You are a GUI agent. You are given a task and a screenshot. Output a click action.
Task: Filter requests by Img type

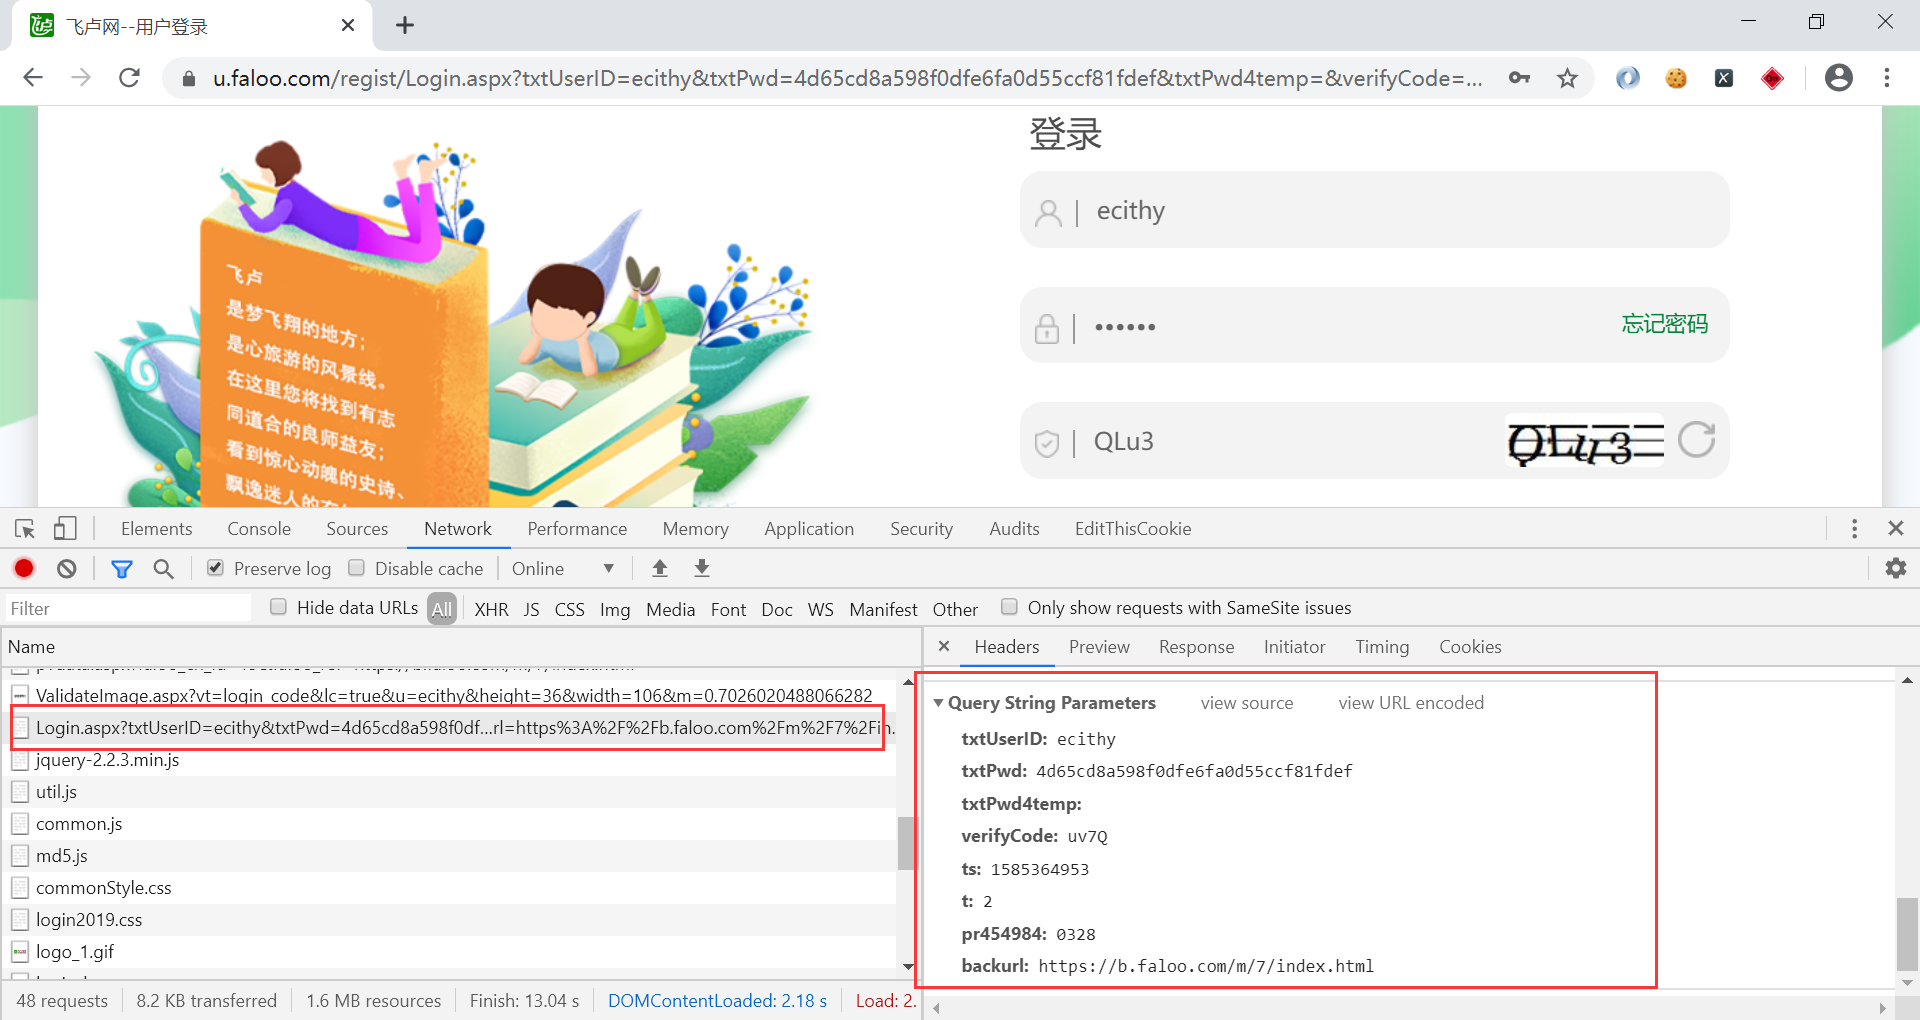tap(615, 609)
